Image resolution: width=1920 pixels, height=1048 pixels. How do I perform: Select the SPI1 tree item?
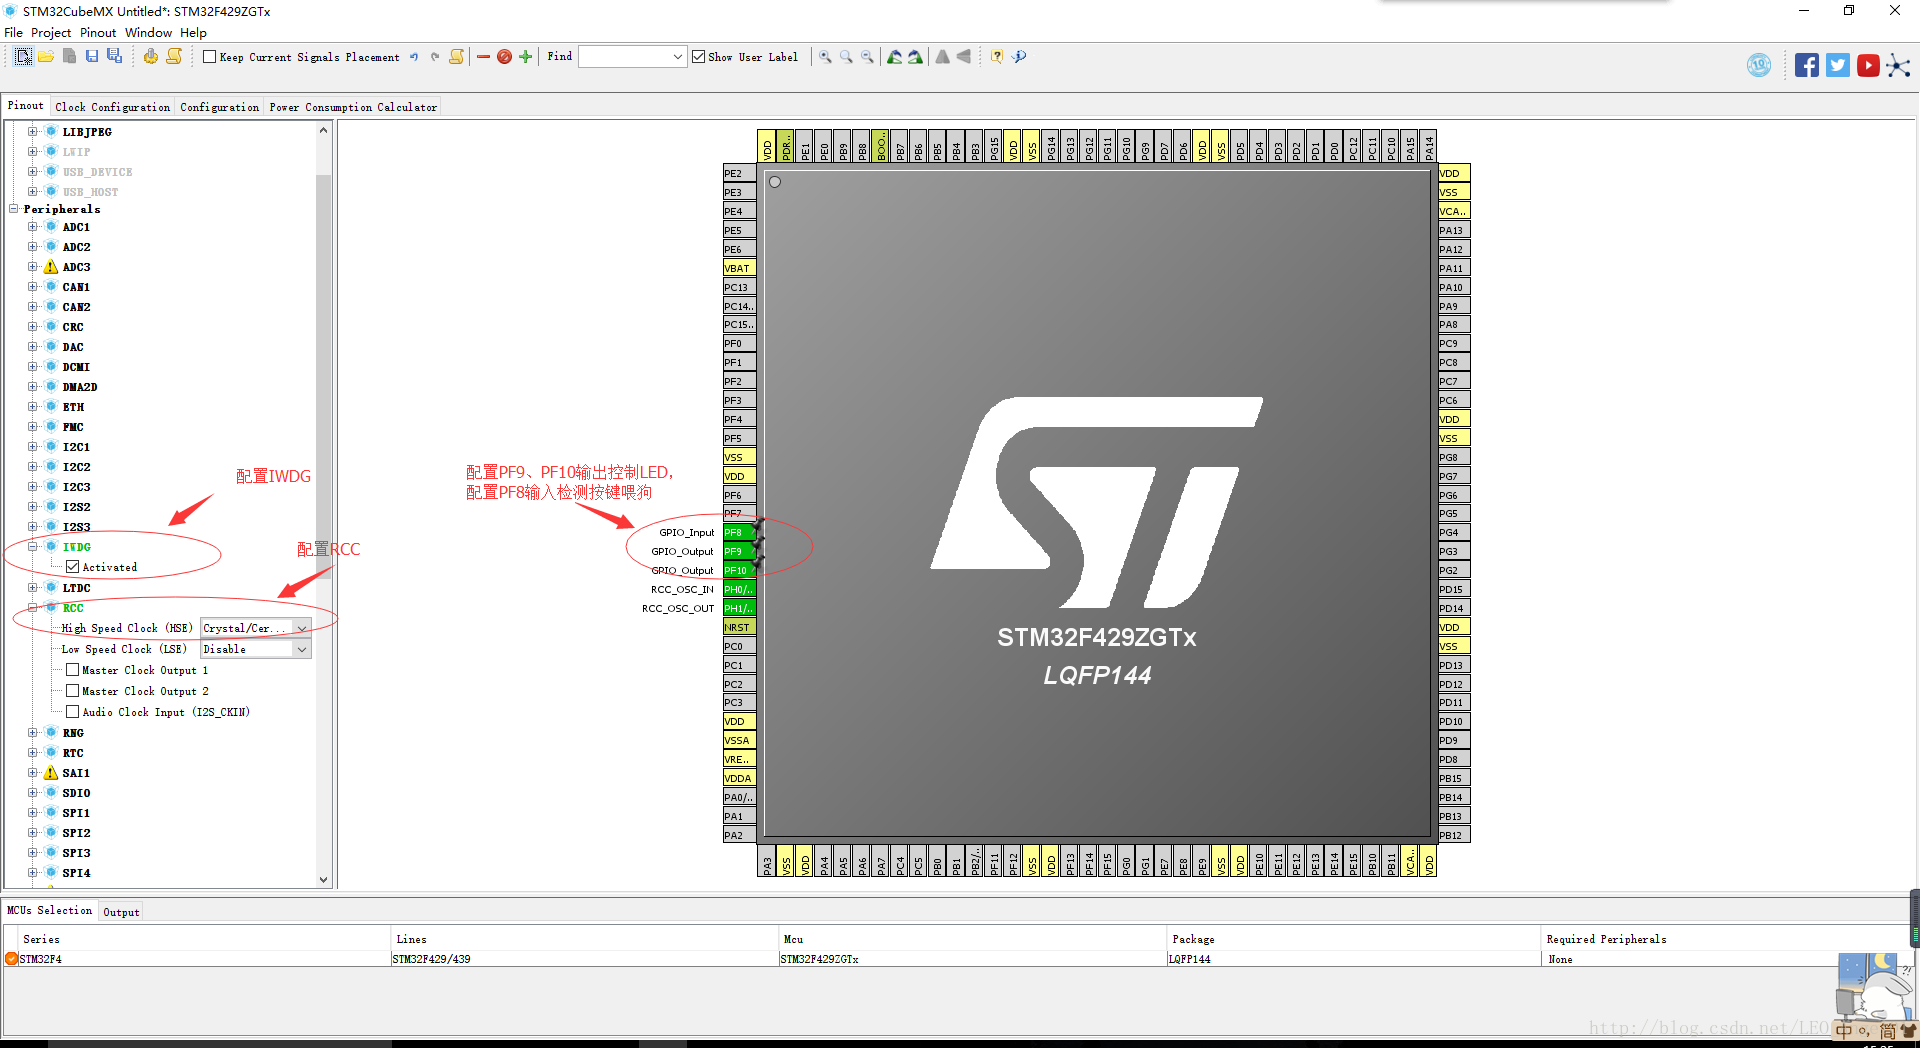point(76,813)
